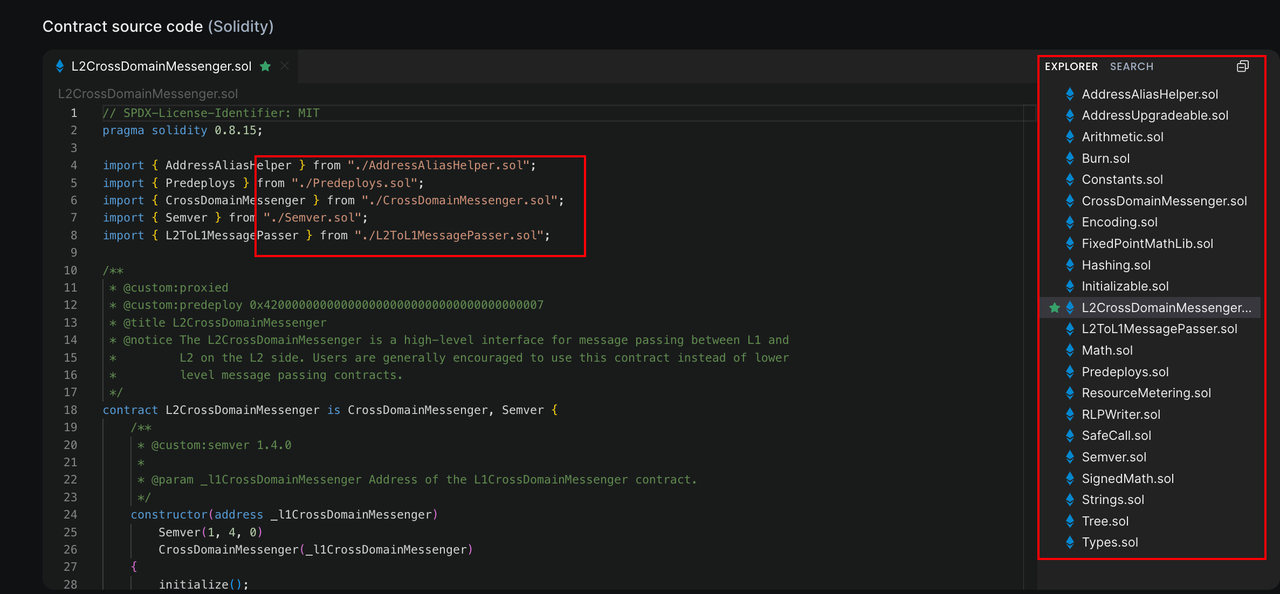Select the EXPLORER tab
1280x594 pixels.
pos(1071,67)
